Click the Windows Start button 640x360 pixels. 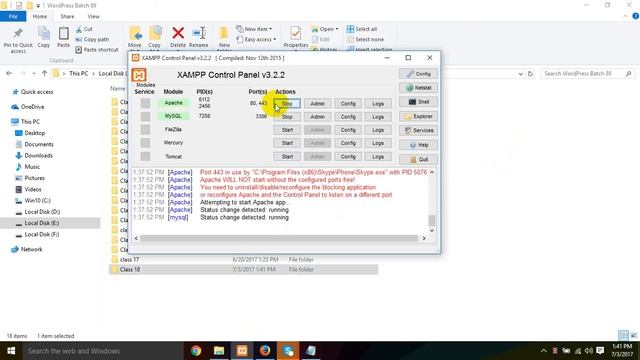11,351
